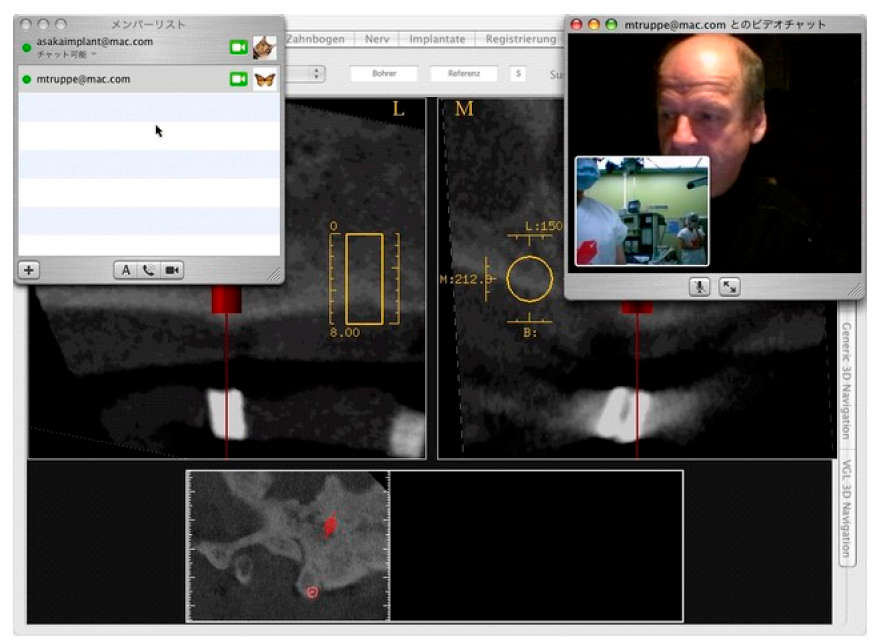
Task: Expand the video chat to full screen
Action: tap(729, 287)
